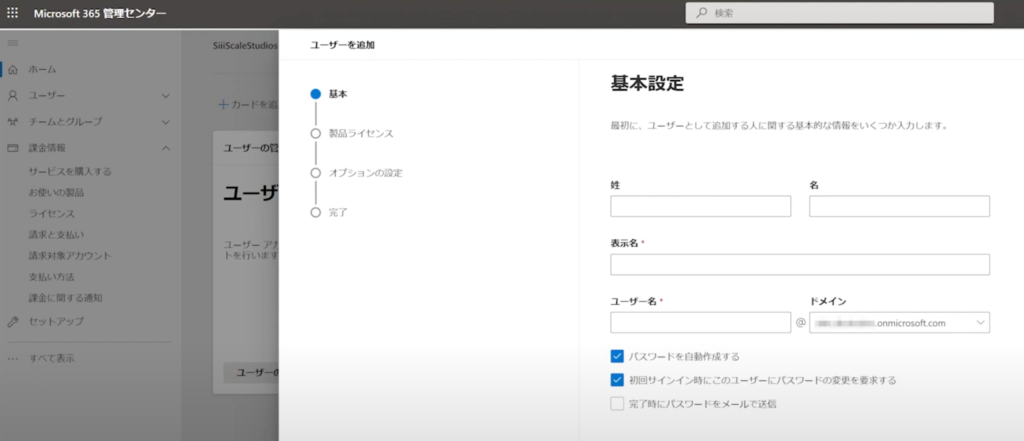Expand the ユーザー section chevron
Viewport: 1024px width, 441px height.
(x=166, y=96)
